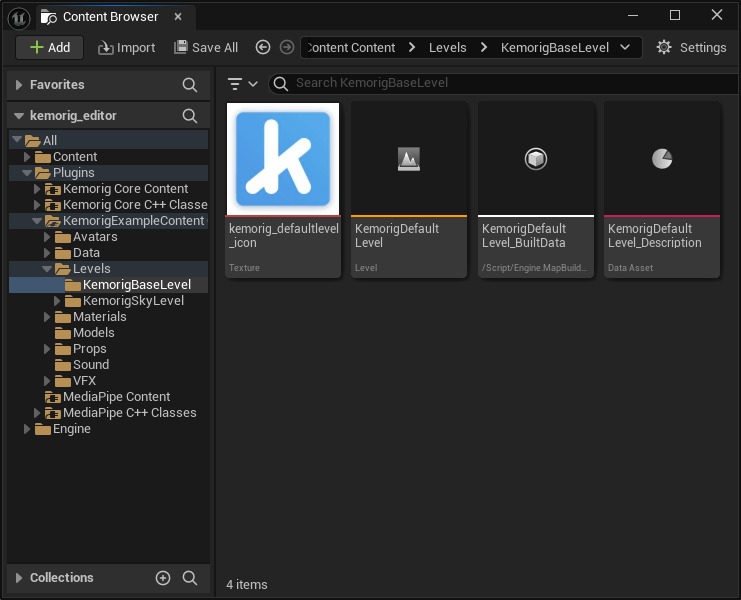Select the Content Browser tab
This screenshot has width=741, height=600.
(x=108, y=17)
